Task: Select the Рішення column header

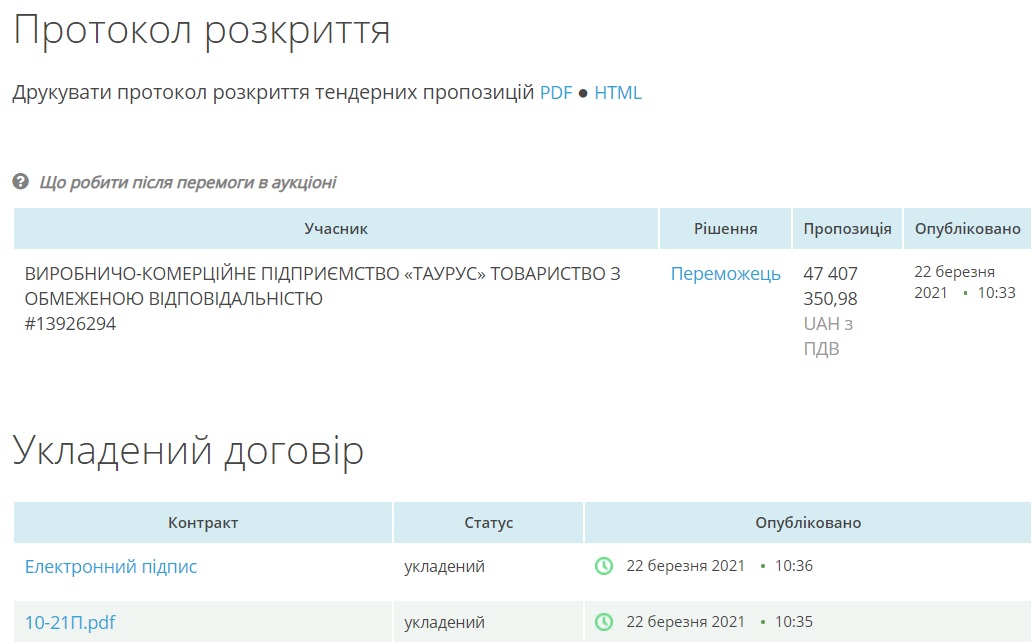Action: point(725,229)
